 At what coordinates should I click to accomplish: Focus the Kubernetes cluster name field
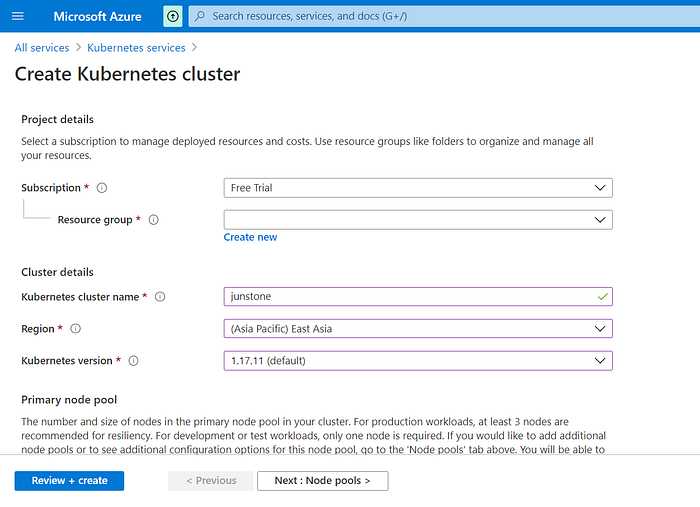click(418, 297)
